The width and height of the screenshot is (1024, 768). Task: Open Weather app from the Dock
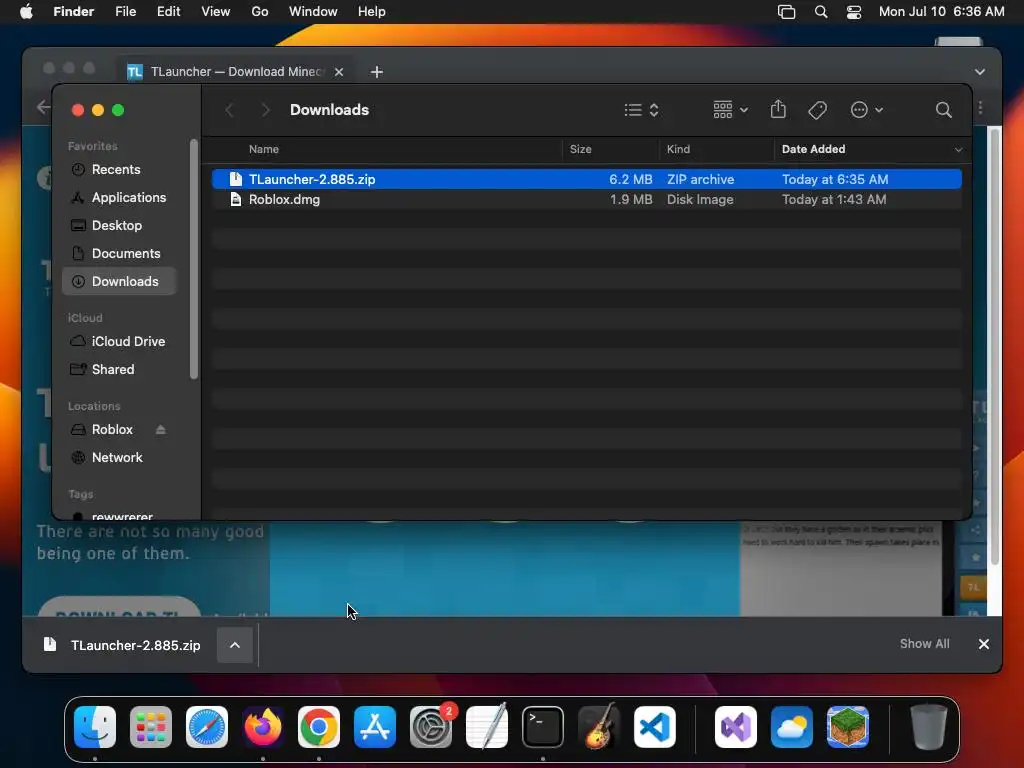[792, 727]
